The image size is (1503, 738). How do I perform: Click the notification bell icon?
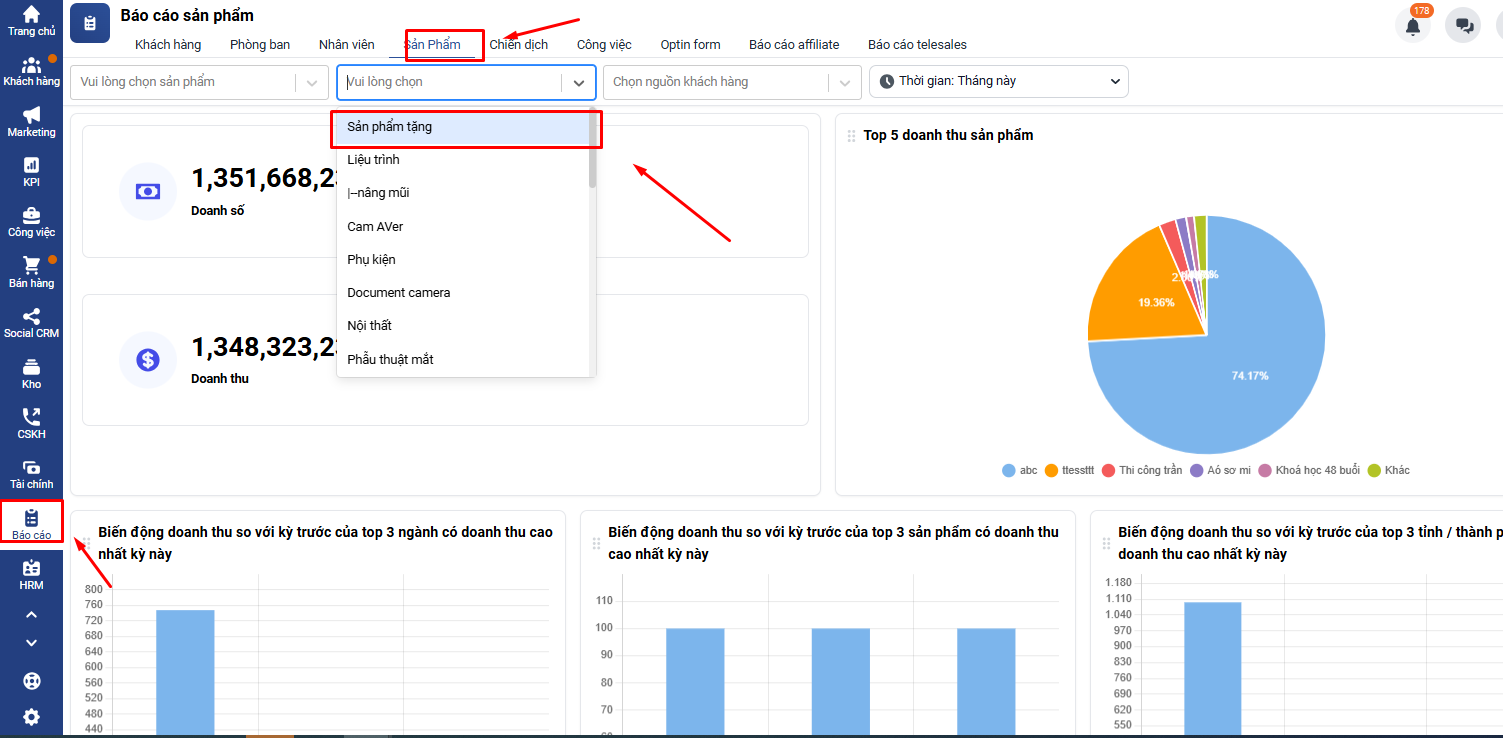click(1412, 26)
